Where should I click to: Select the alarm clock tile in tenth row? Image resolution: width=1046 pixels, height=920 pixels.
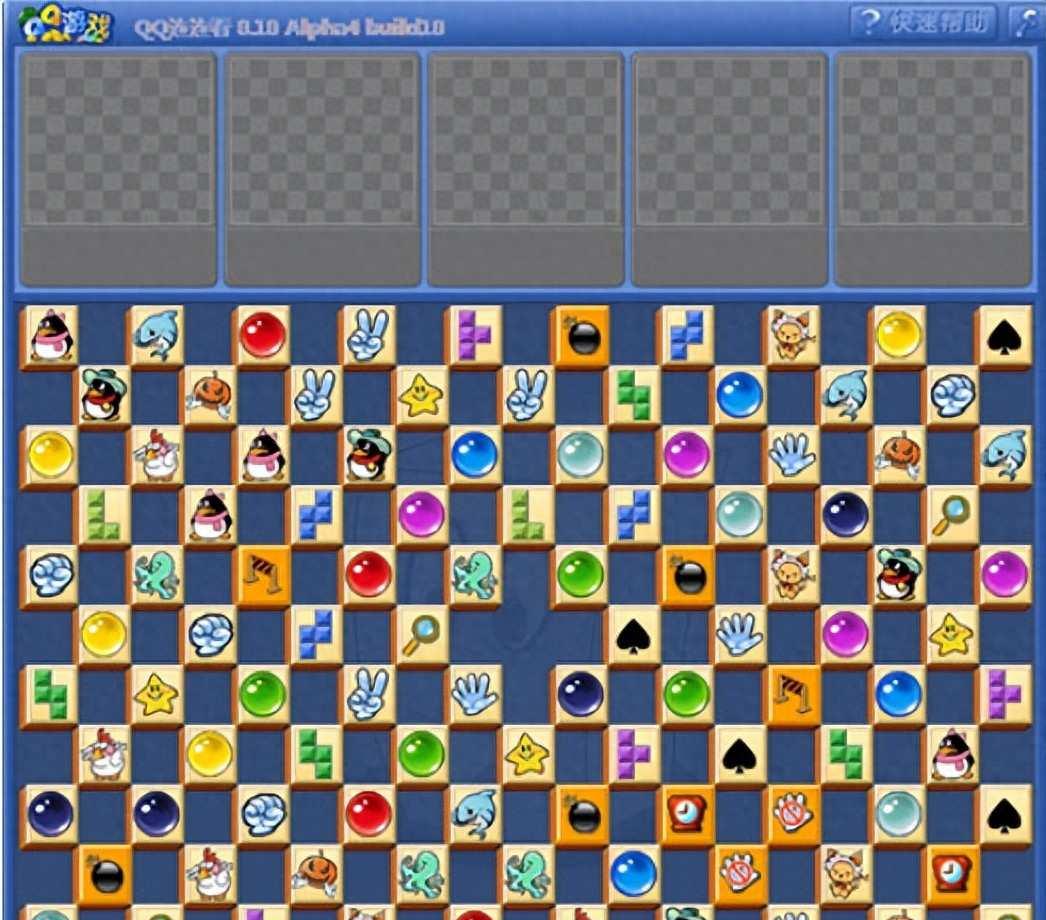[952, 875]
